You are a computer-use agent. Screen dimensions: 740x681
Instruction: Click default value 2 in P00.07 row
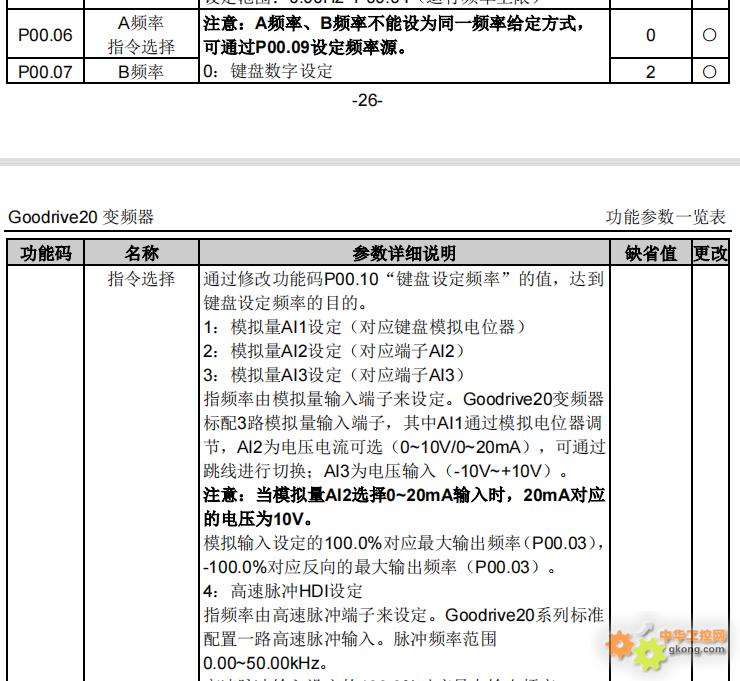tap(650, 72)
